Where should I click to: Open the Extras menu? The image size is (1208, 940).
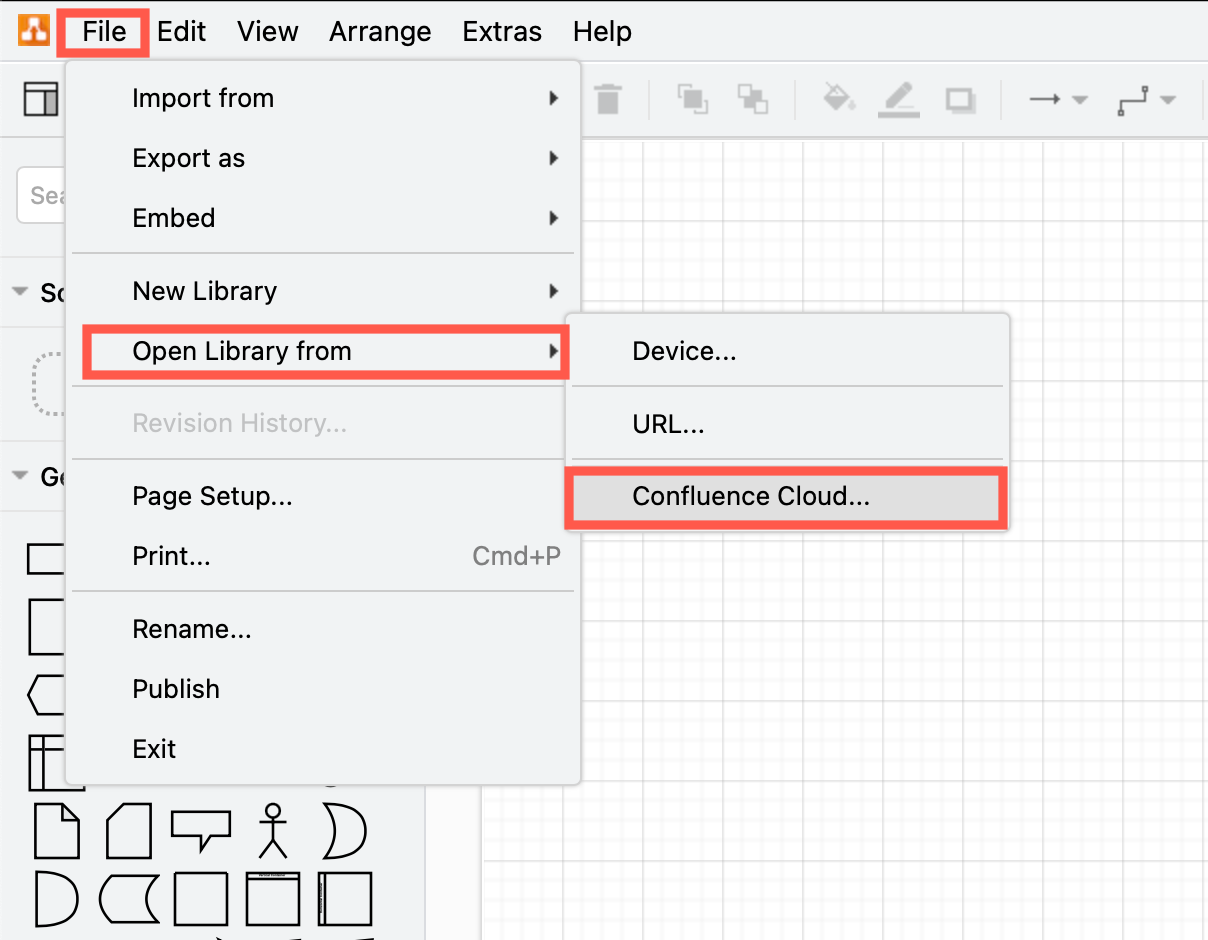[502, 31]
